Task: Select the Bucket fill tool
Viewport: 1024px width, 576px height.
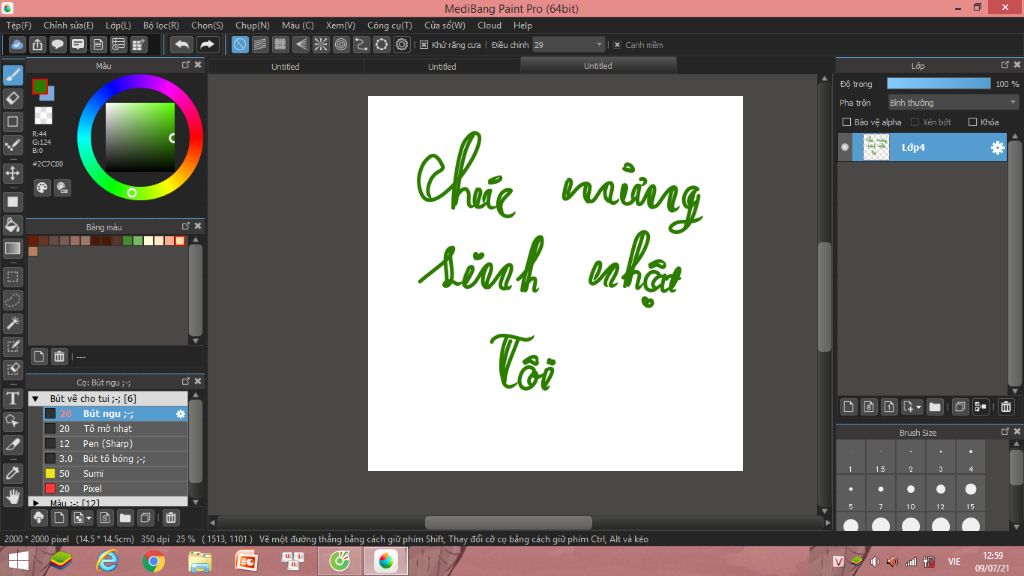Action: pyautogui.click(x=13, y=225)
